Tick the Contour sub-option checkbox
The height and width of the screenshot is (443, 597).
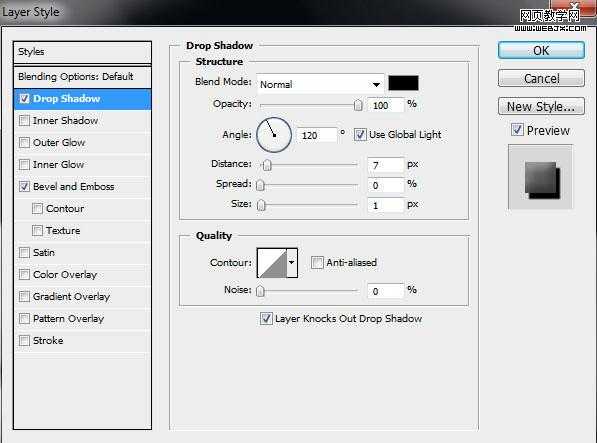pyautogui.click(x=37, y=209)
